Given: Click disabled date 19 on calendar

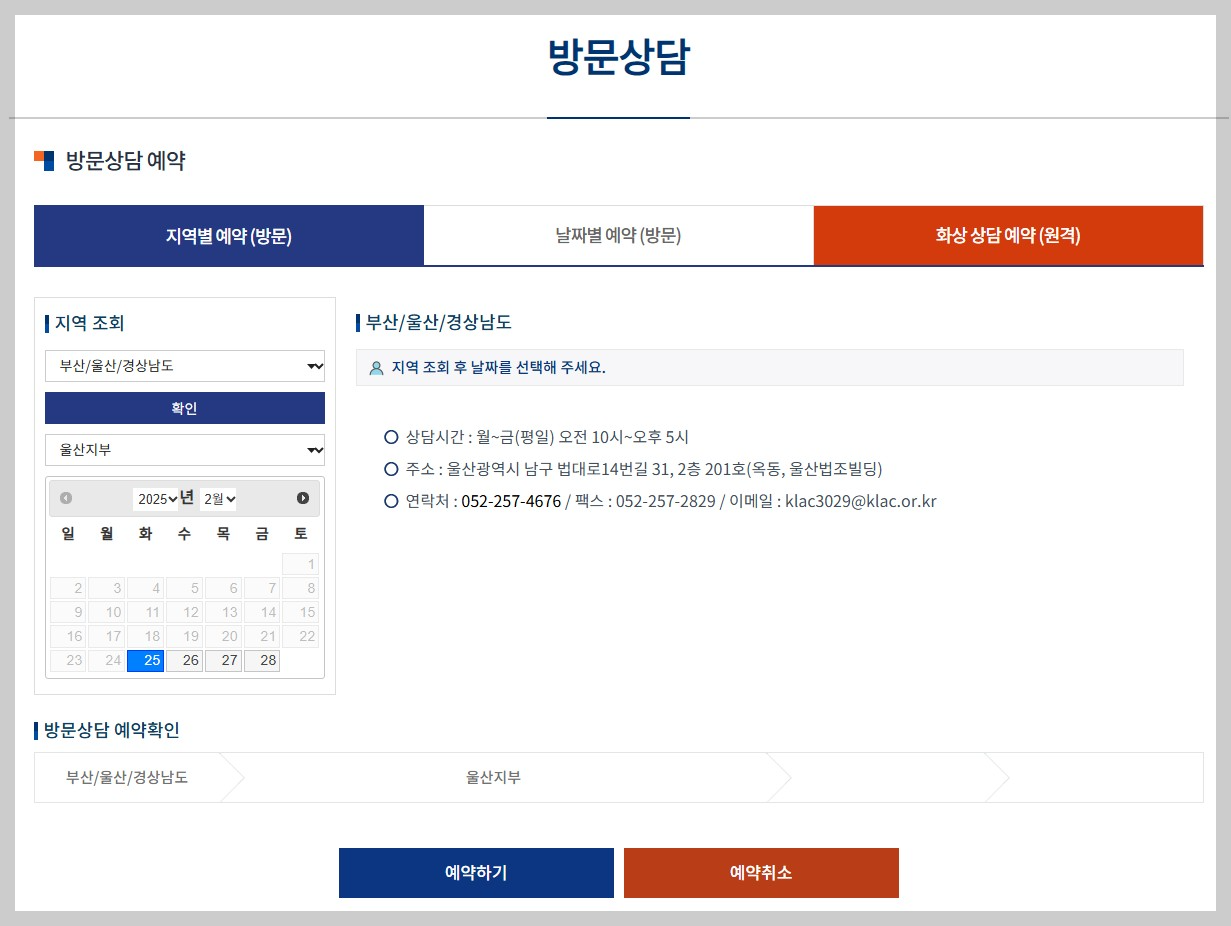Looking at the screenshot, I should pos(184,636).
